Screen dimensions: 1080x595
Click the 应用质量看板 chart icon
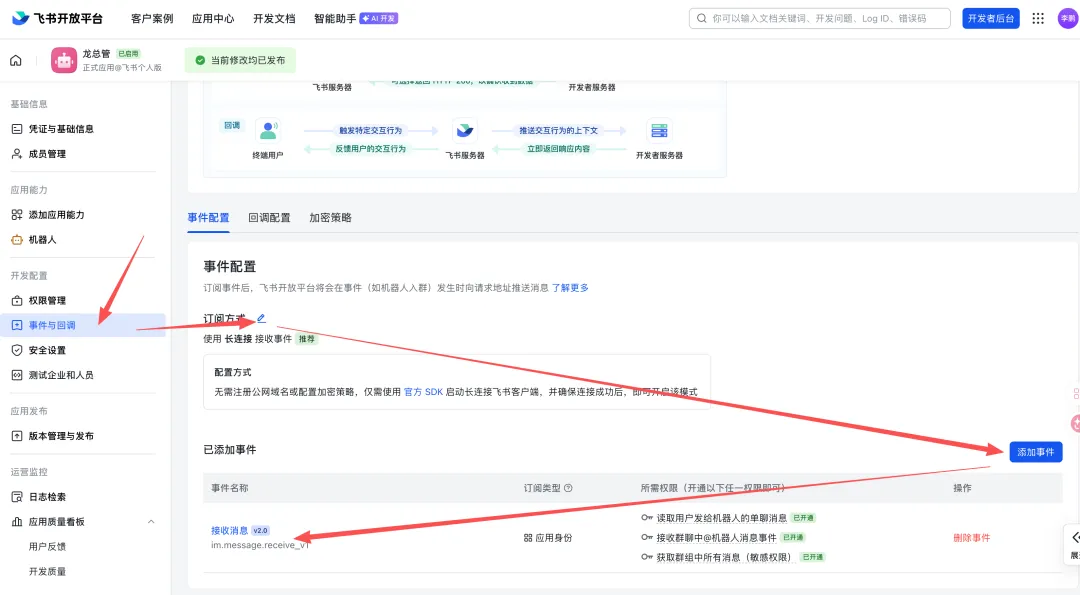click(17, 522)
